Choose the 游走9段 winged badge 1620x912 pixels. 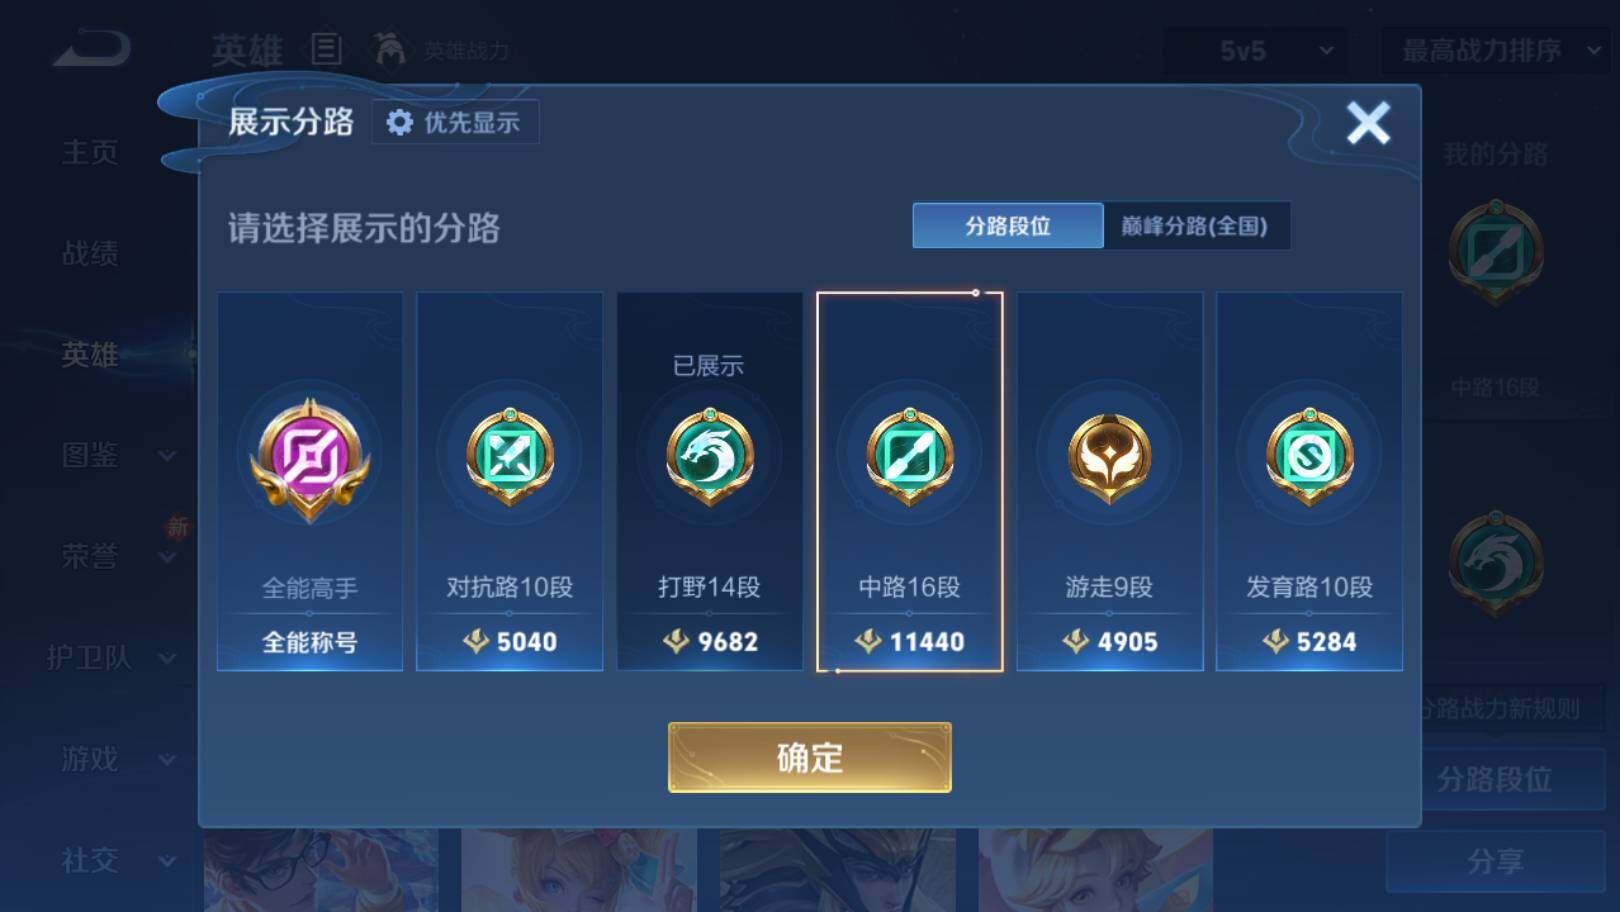tap(1109, 458)
